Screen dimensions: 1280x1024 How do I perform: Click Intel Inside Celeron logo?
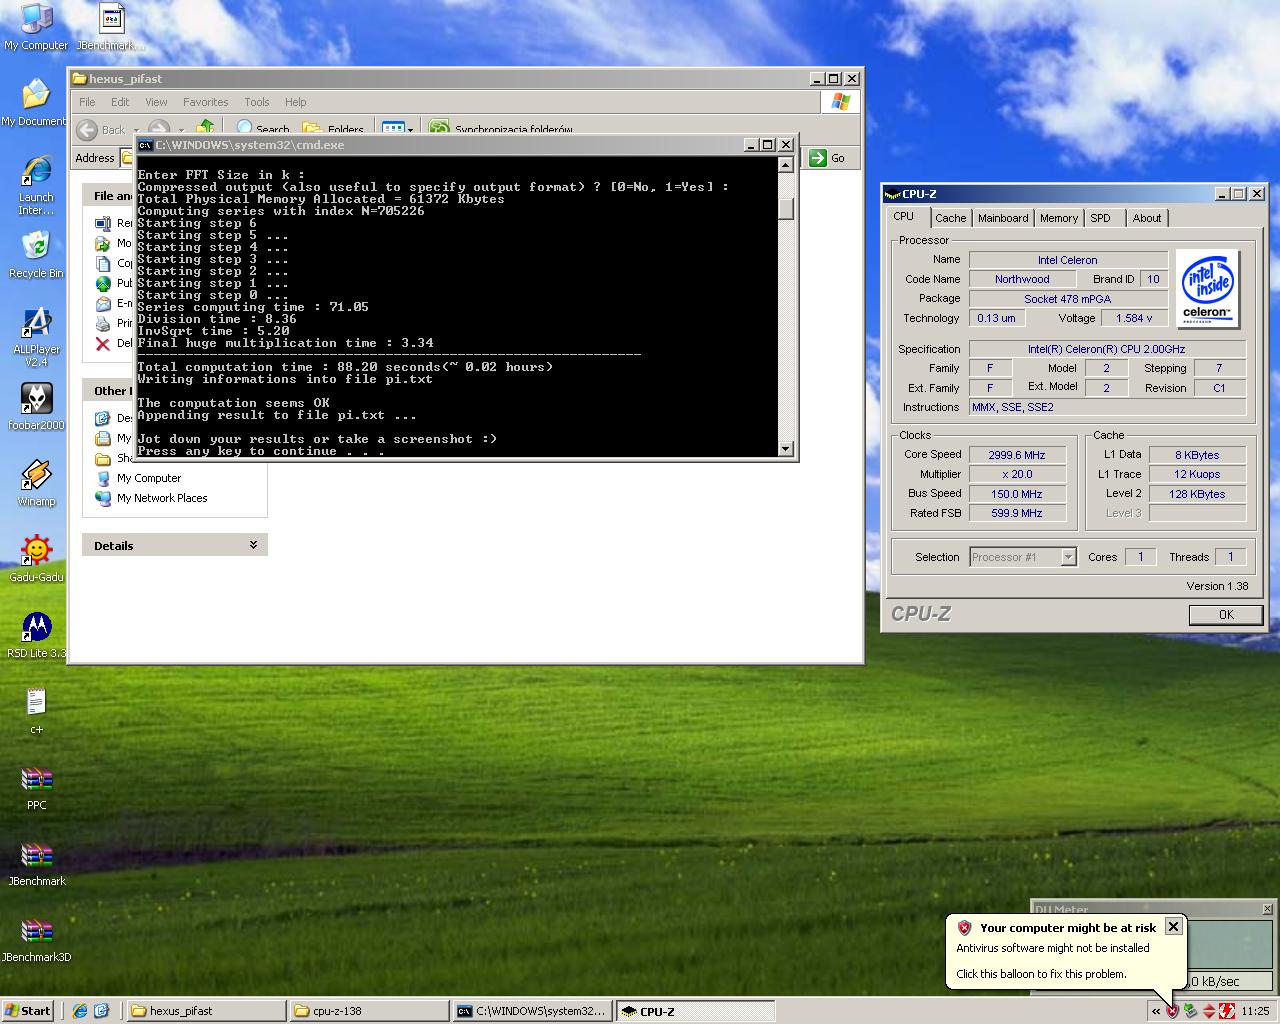1207,289
